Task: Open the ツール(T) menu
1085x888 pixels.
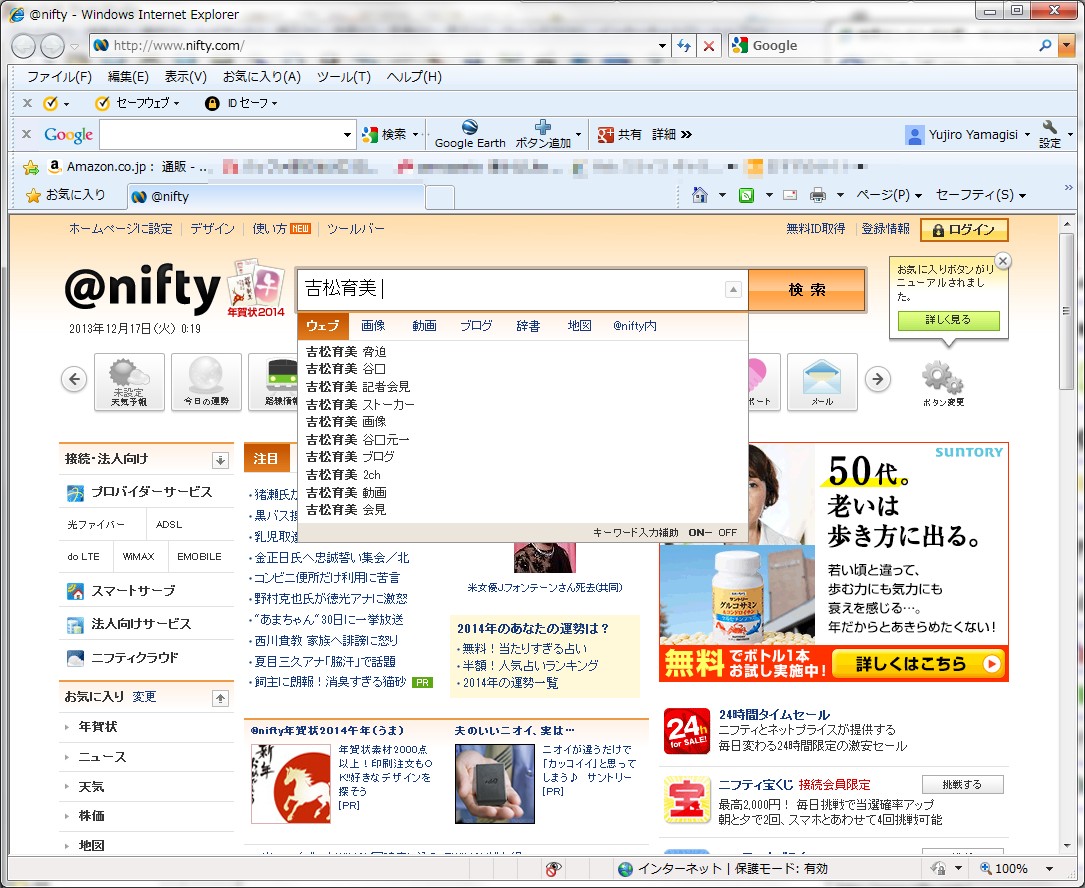Action: 344,77
